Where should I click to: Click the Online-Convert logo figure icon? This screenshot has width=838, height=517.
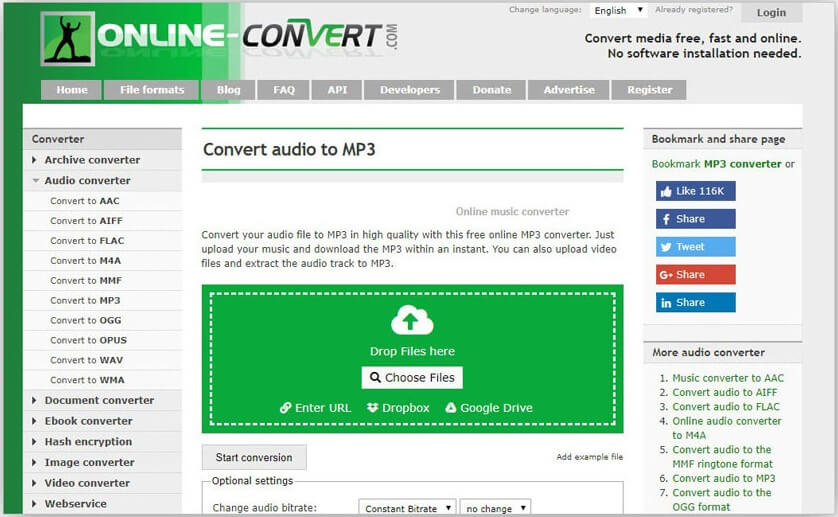(68, 39)
